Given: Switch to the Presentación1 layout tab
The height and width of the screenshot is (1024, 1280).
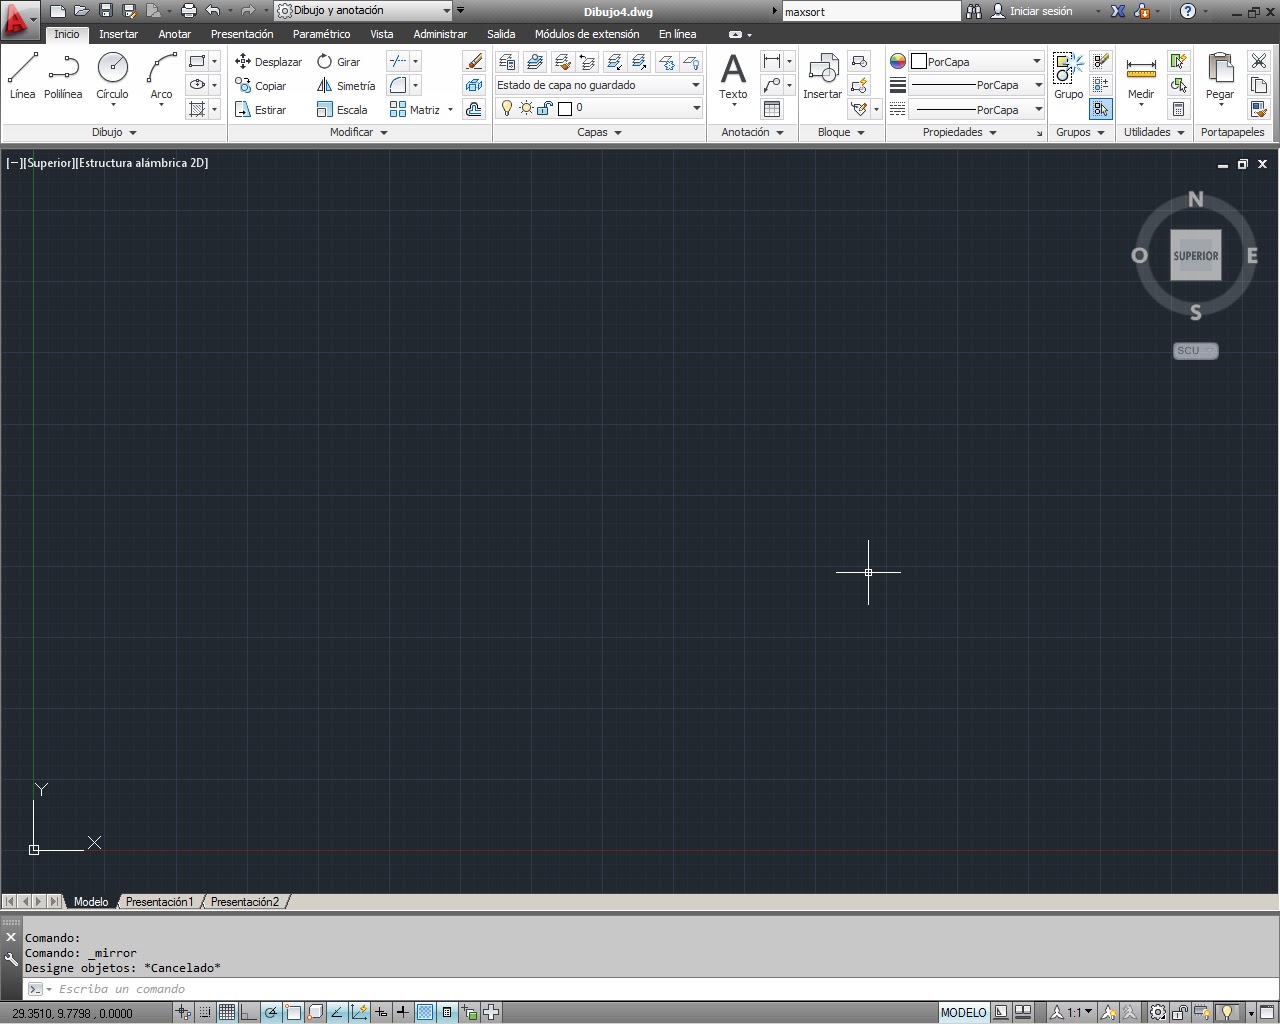Looking at the screenshot, I should (x=159, y=901).
